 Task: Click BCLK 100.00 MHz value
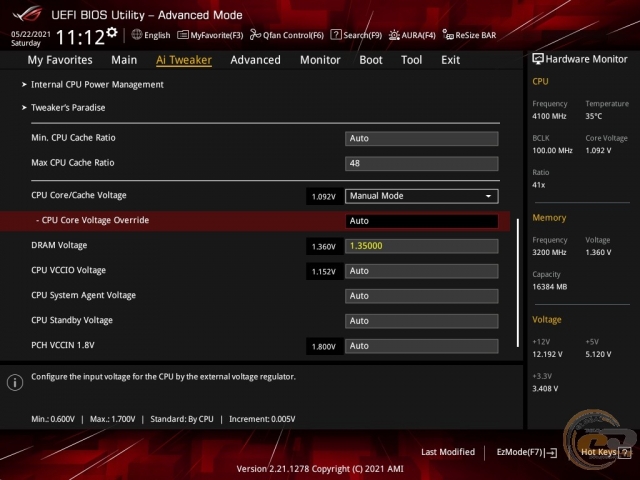[x=552, y=151]
